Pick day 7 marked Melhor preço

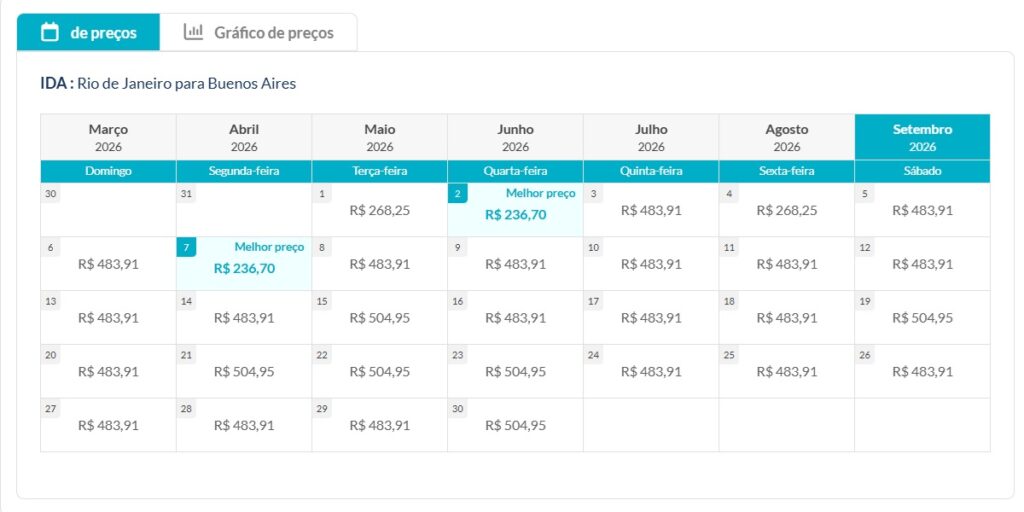[244, 264]
